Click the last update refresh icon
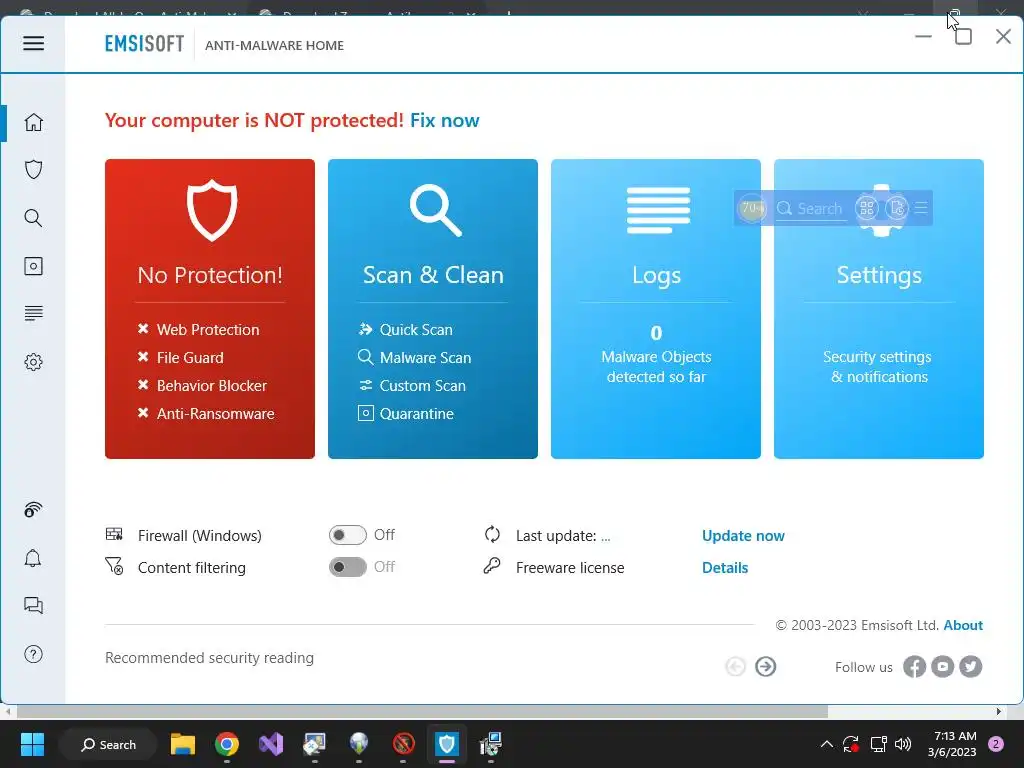This screenshot has height=768, width=1024. pyautogui.click(x=492, y=535)
